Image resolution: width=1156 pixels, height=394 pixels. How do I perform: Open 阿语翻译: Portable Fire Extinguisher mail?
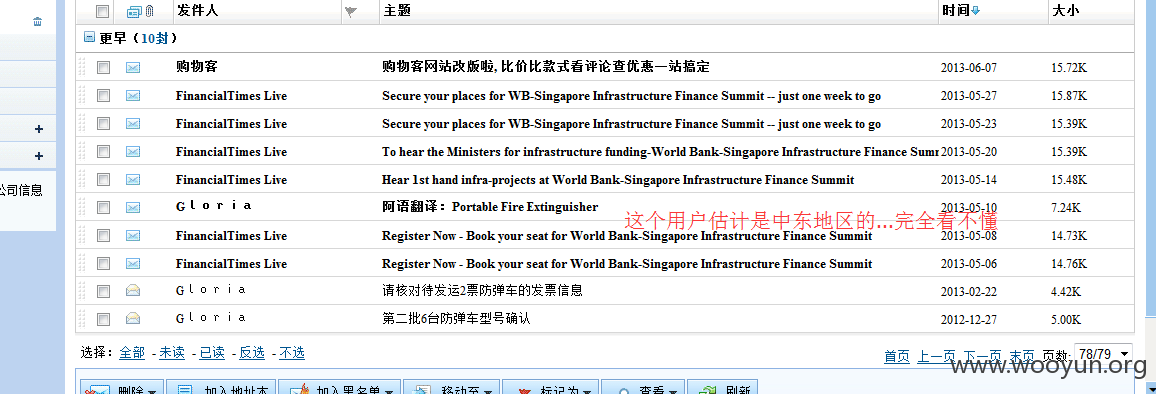click(490, 207)
